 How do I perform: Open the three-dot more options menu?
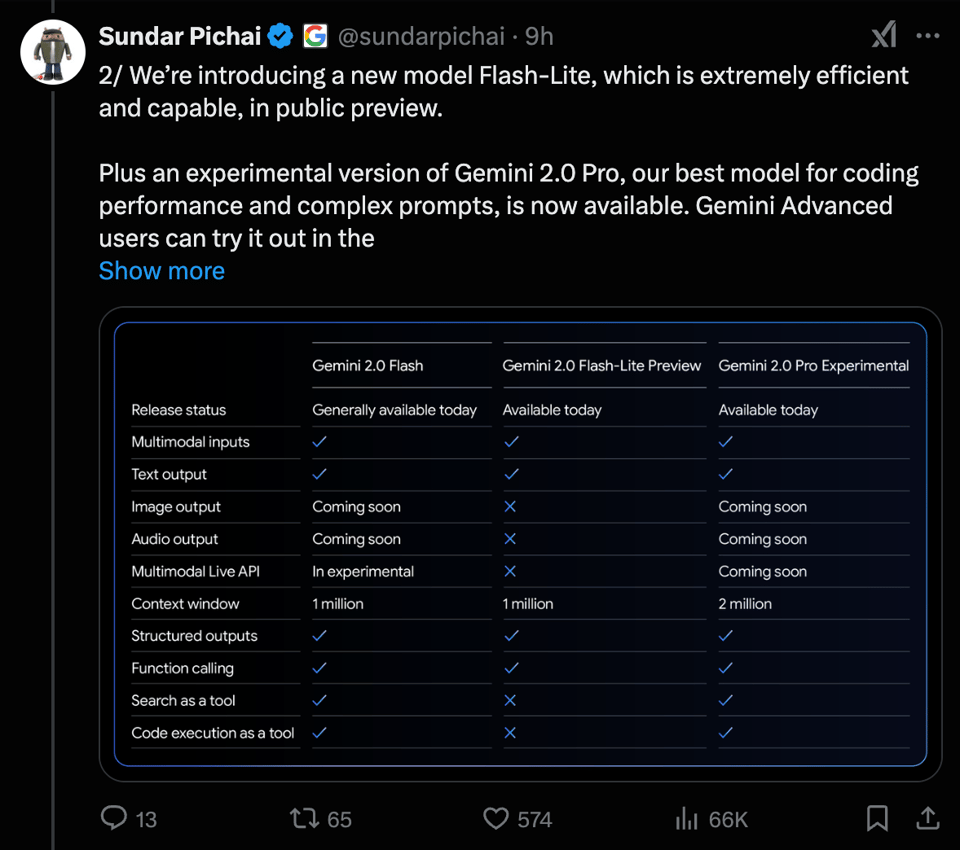(928, 37)
